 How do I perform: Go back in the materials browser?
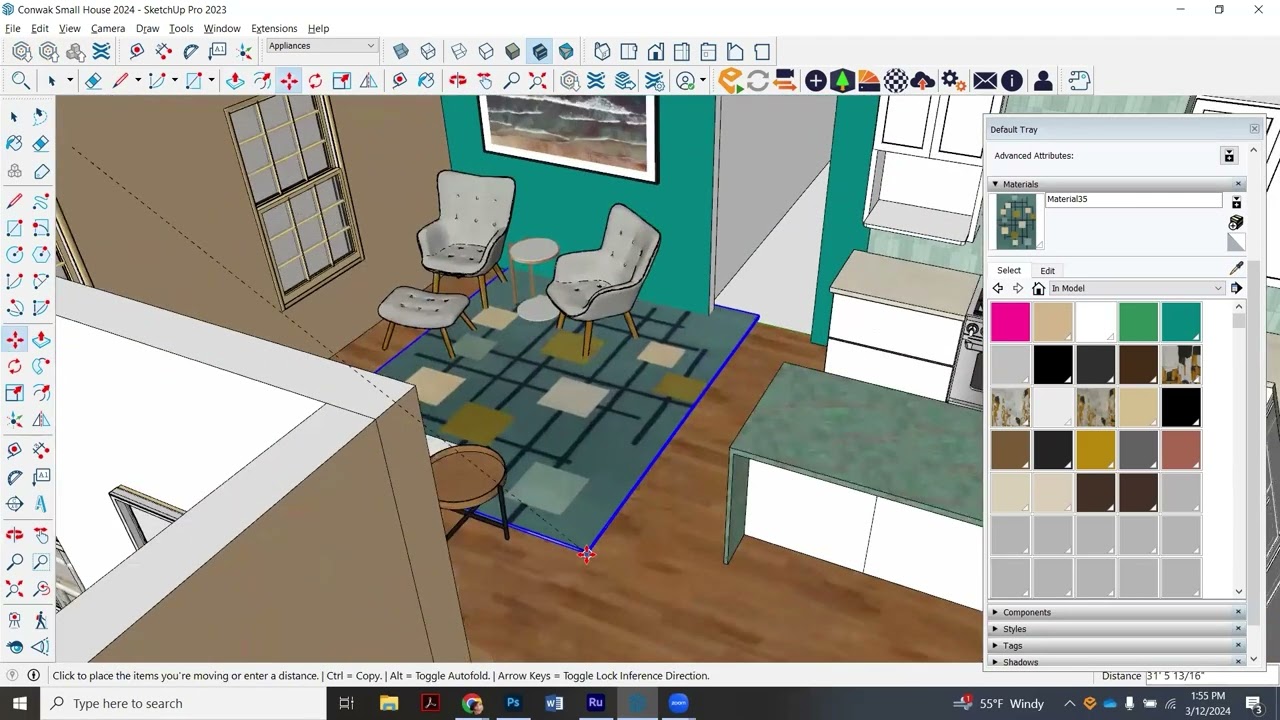[x=998, y=288]
